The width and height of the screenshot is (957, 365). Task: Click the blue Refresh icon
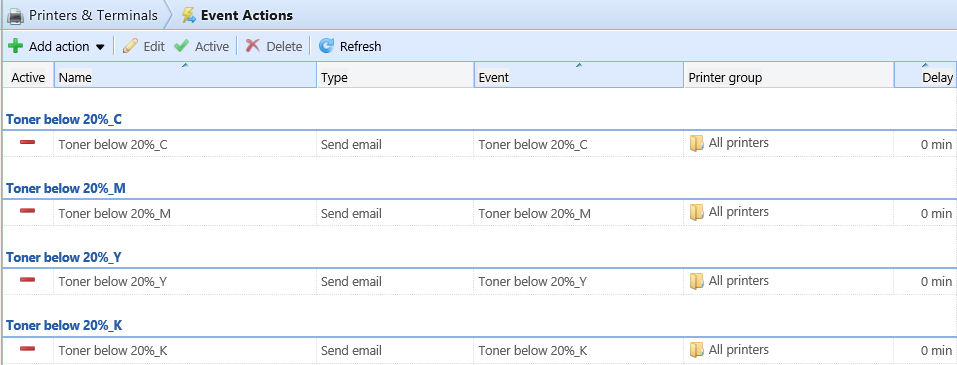[x=327, y=46]
